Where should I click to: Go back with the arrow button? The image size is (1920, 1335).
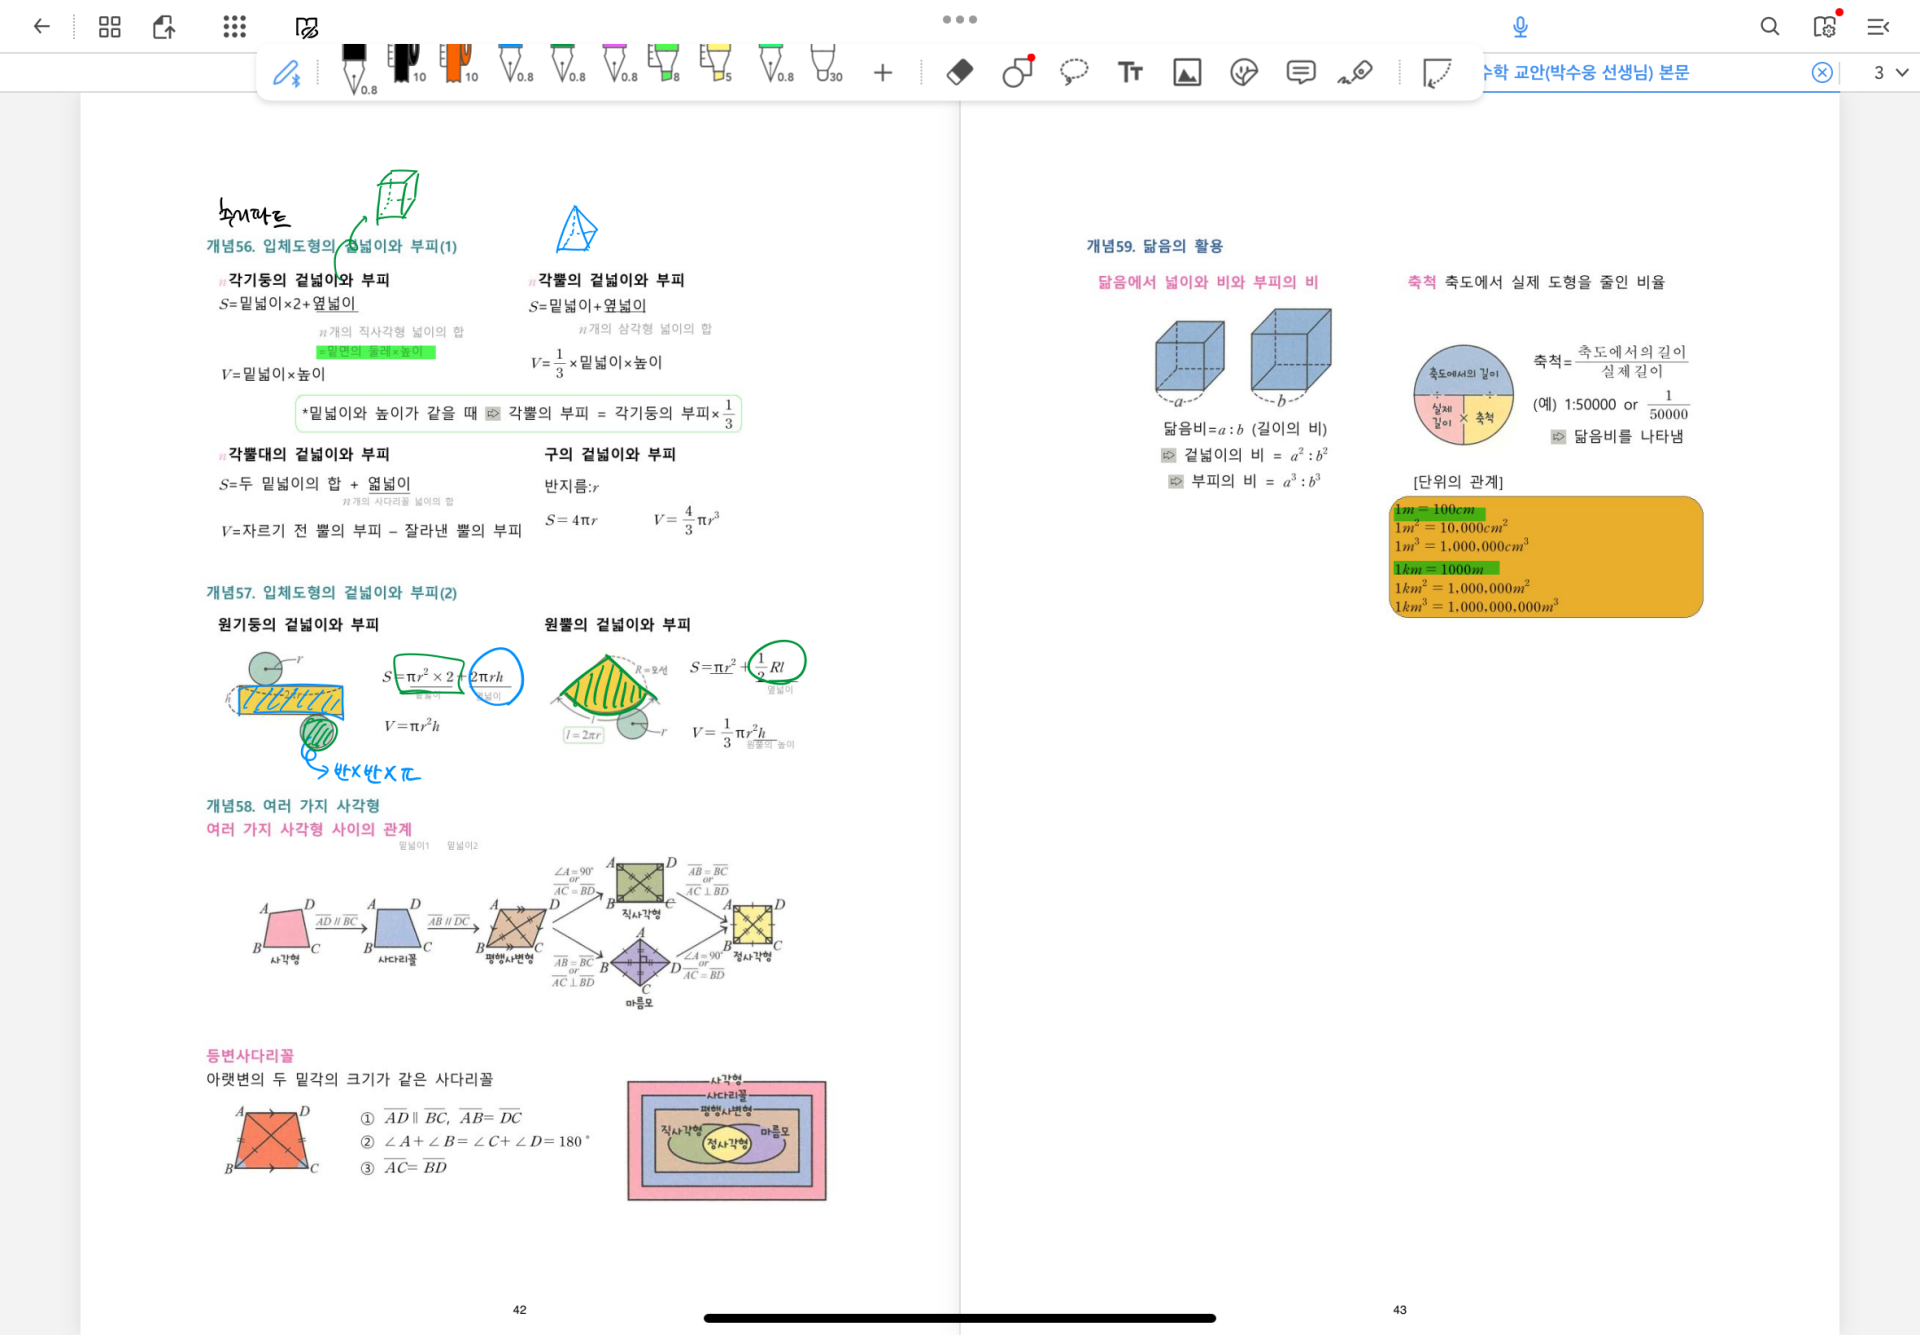click(x=41, y=27)
